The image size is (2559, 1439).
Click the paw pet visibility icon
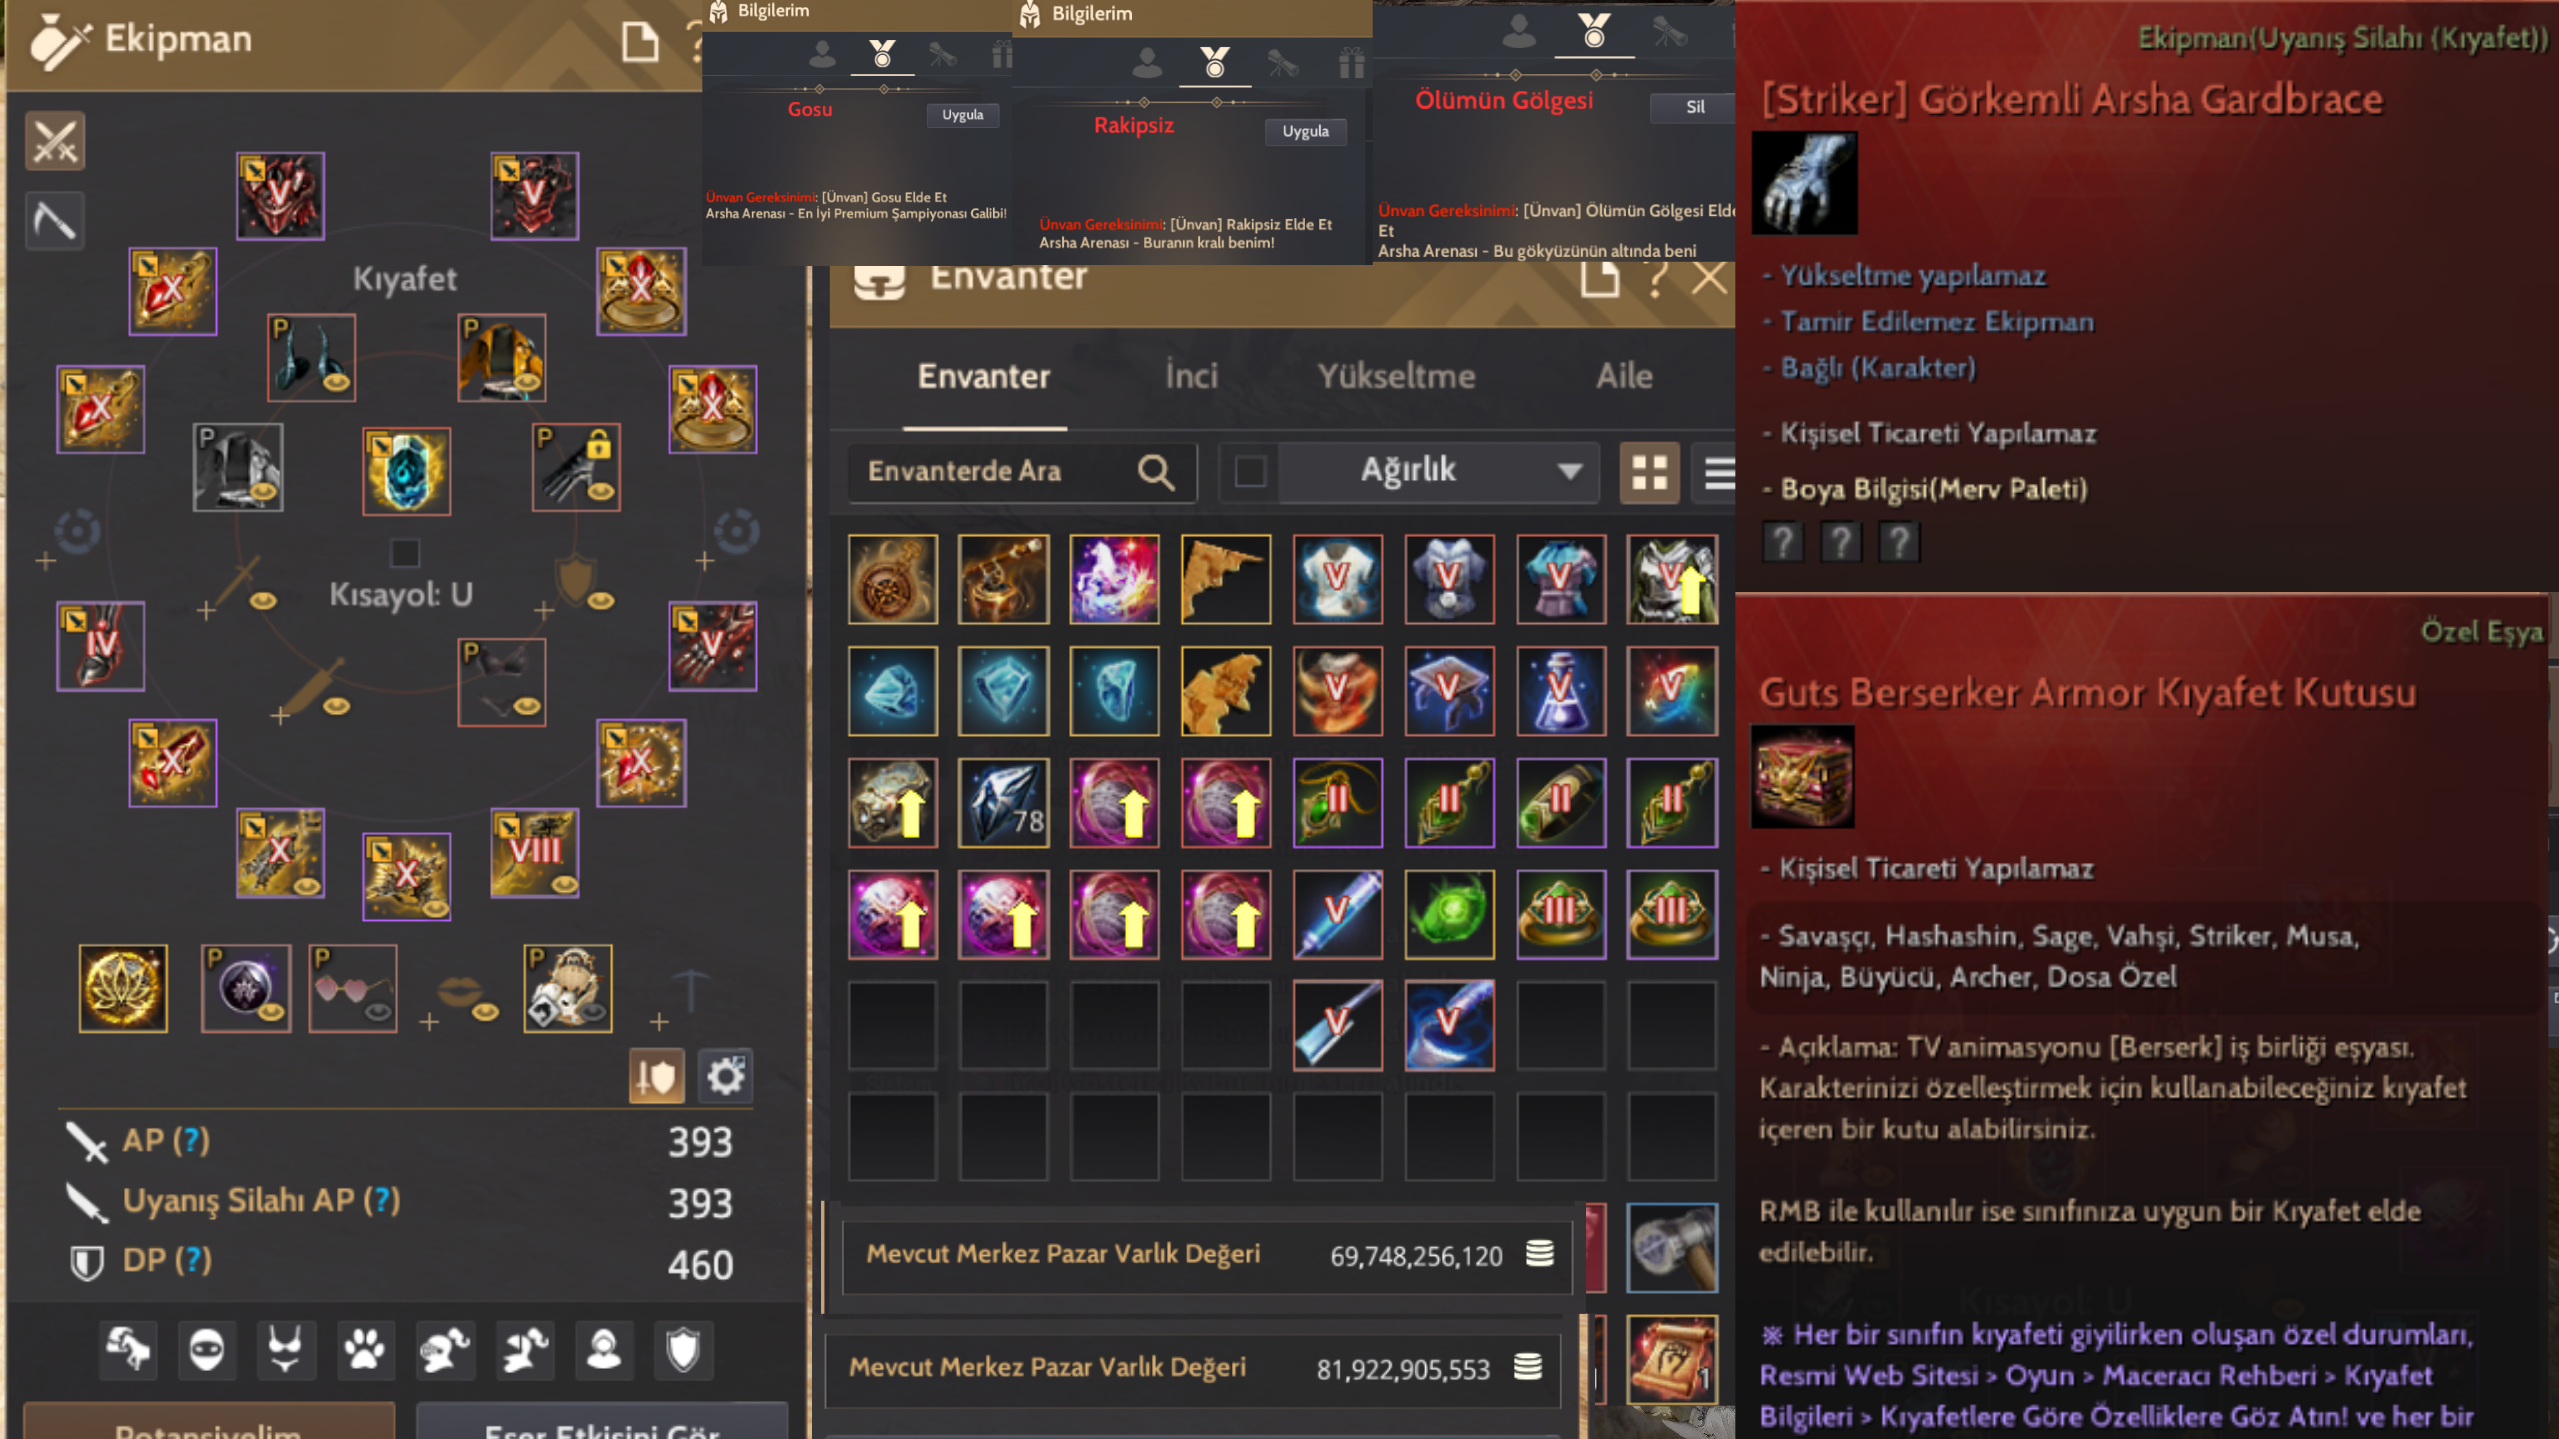pyautogui.click(x=365, y=1351)
